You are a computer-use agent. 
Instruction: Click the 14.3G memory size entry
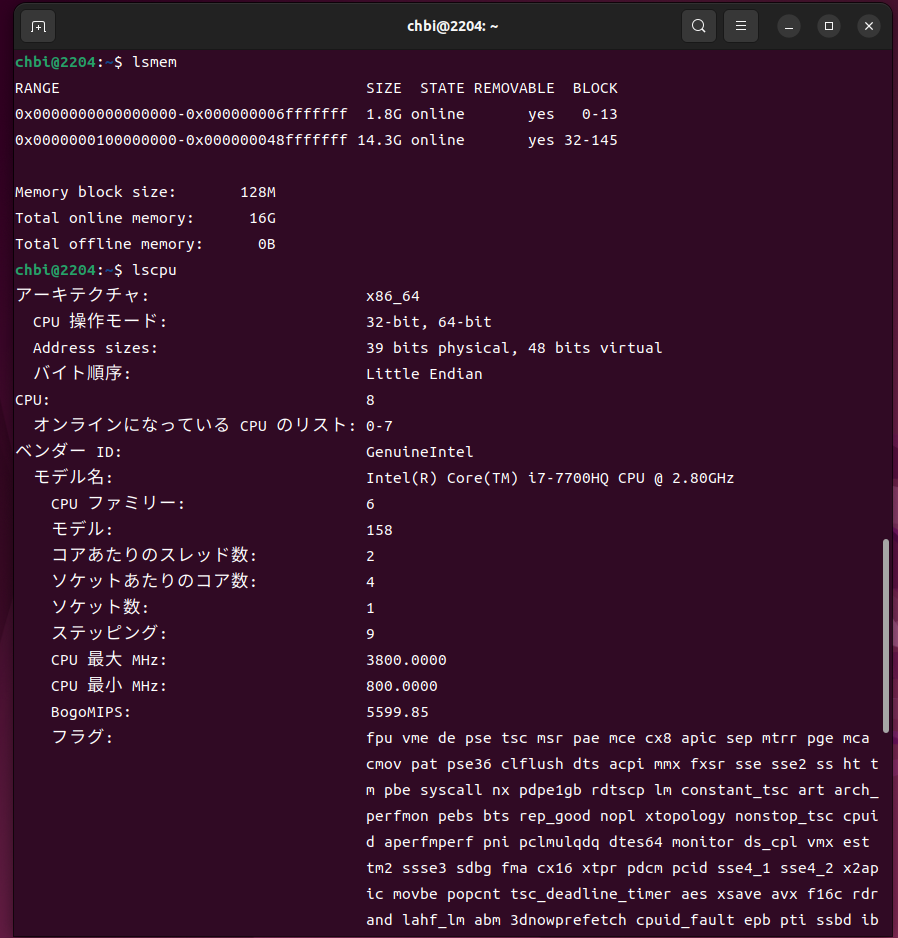click(x=379, y=140)
